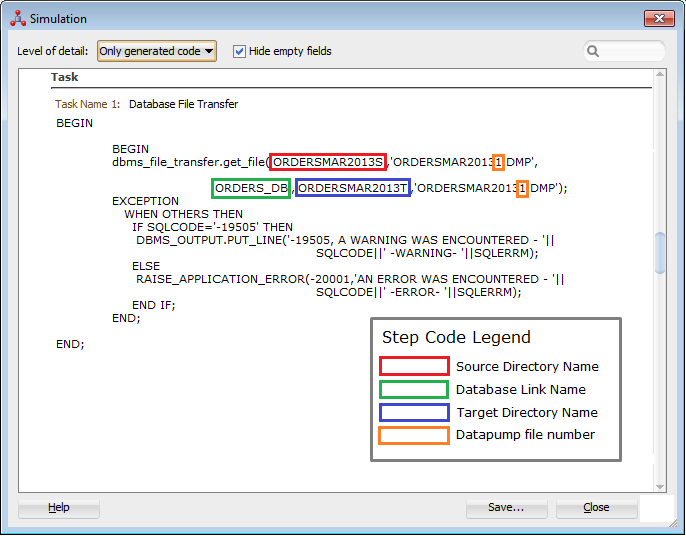This screenshot has height=536, width=686.
Task: Click the Task section heading
Action: 64,77
